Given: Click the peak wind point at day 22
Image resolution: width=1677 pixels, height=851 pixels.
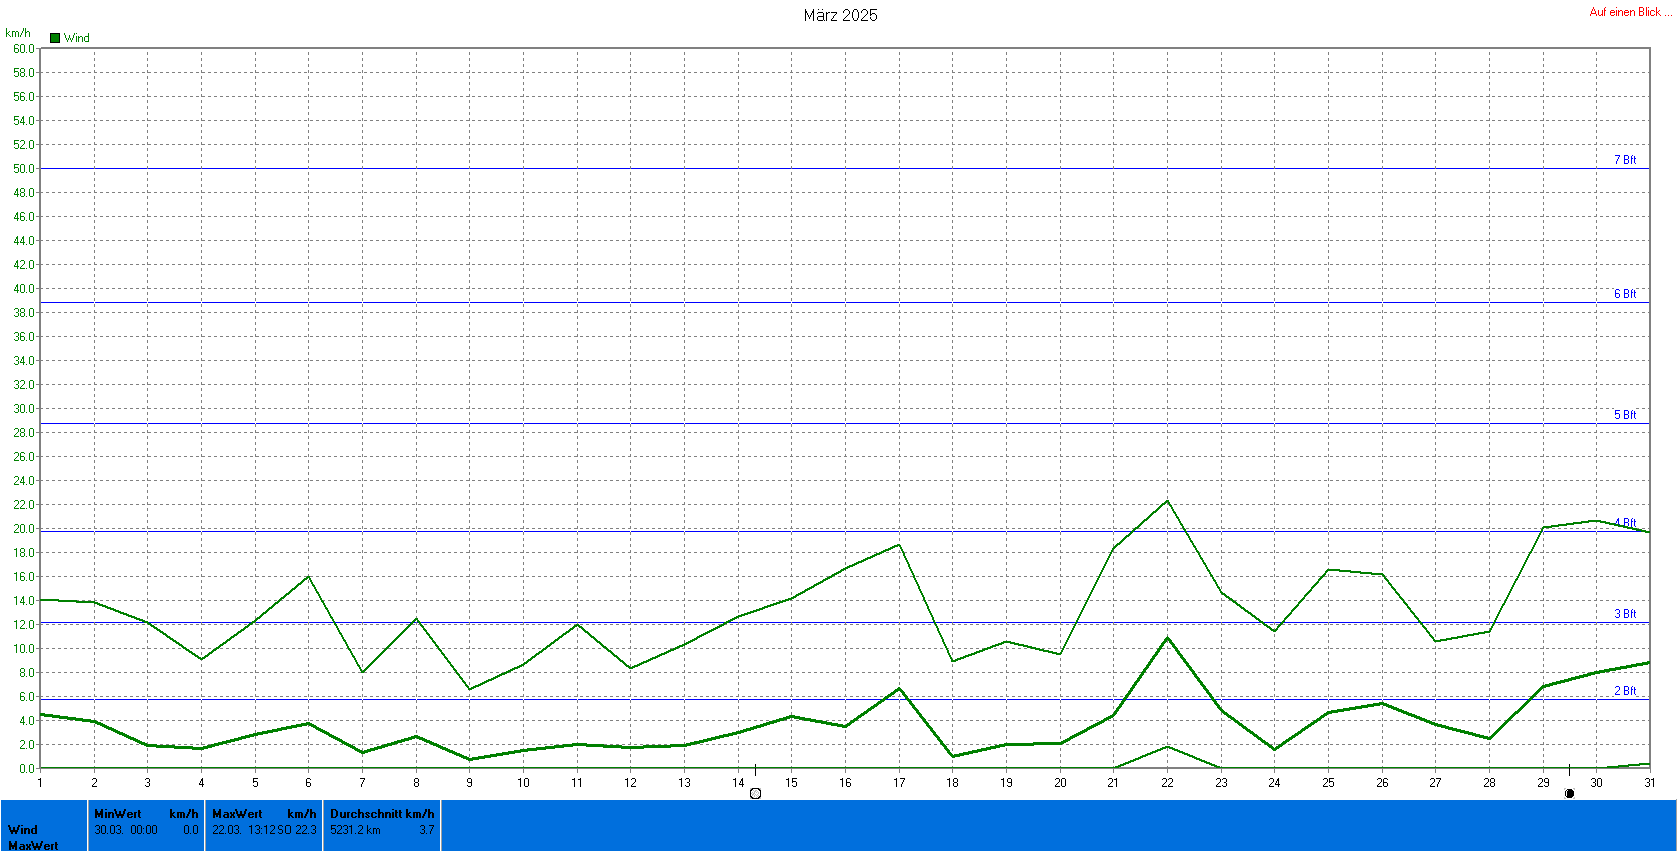Looking at the screenshot, I should click(1167, 501).
